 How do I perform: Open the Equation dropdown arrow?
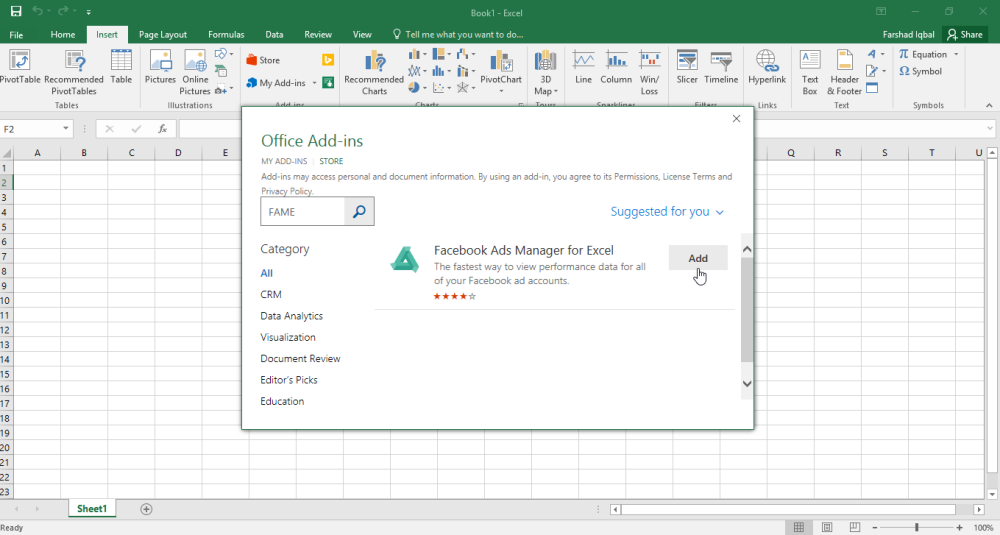pyautogui.click(x=956, y=54)
